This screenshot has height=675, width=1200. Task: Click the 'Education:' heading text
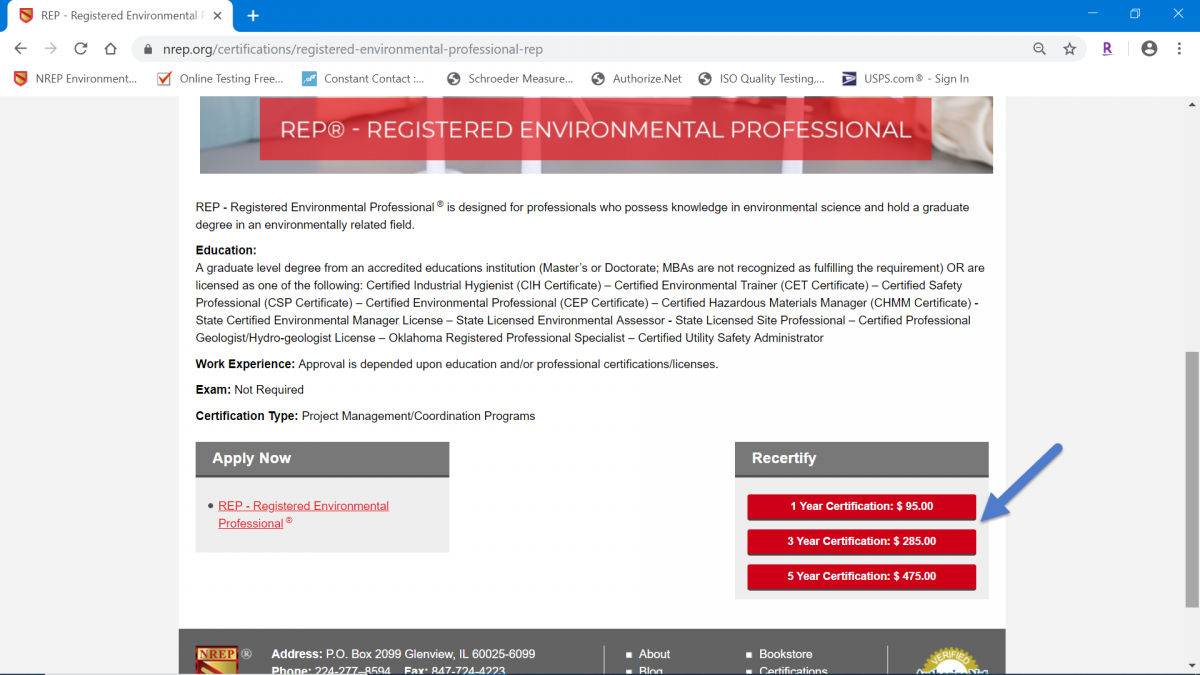tap(226, 250)
